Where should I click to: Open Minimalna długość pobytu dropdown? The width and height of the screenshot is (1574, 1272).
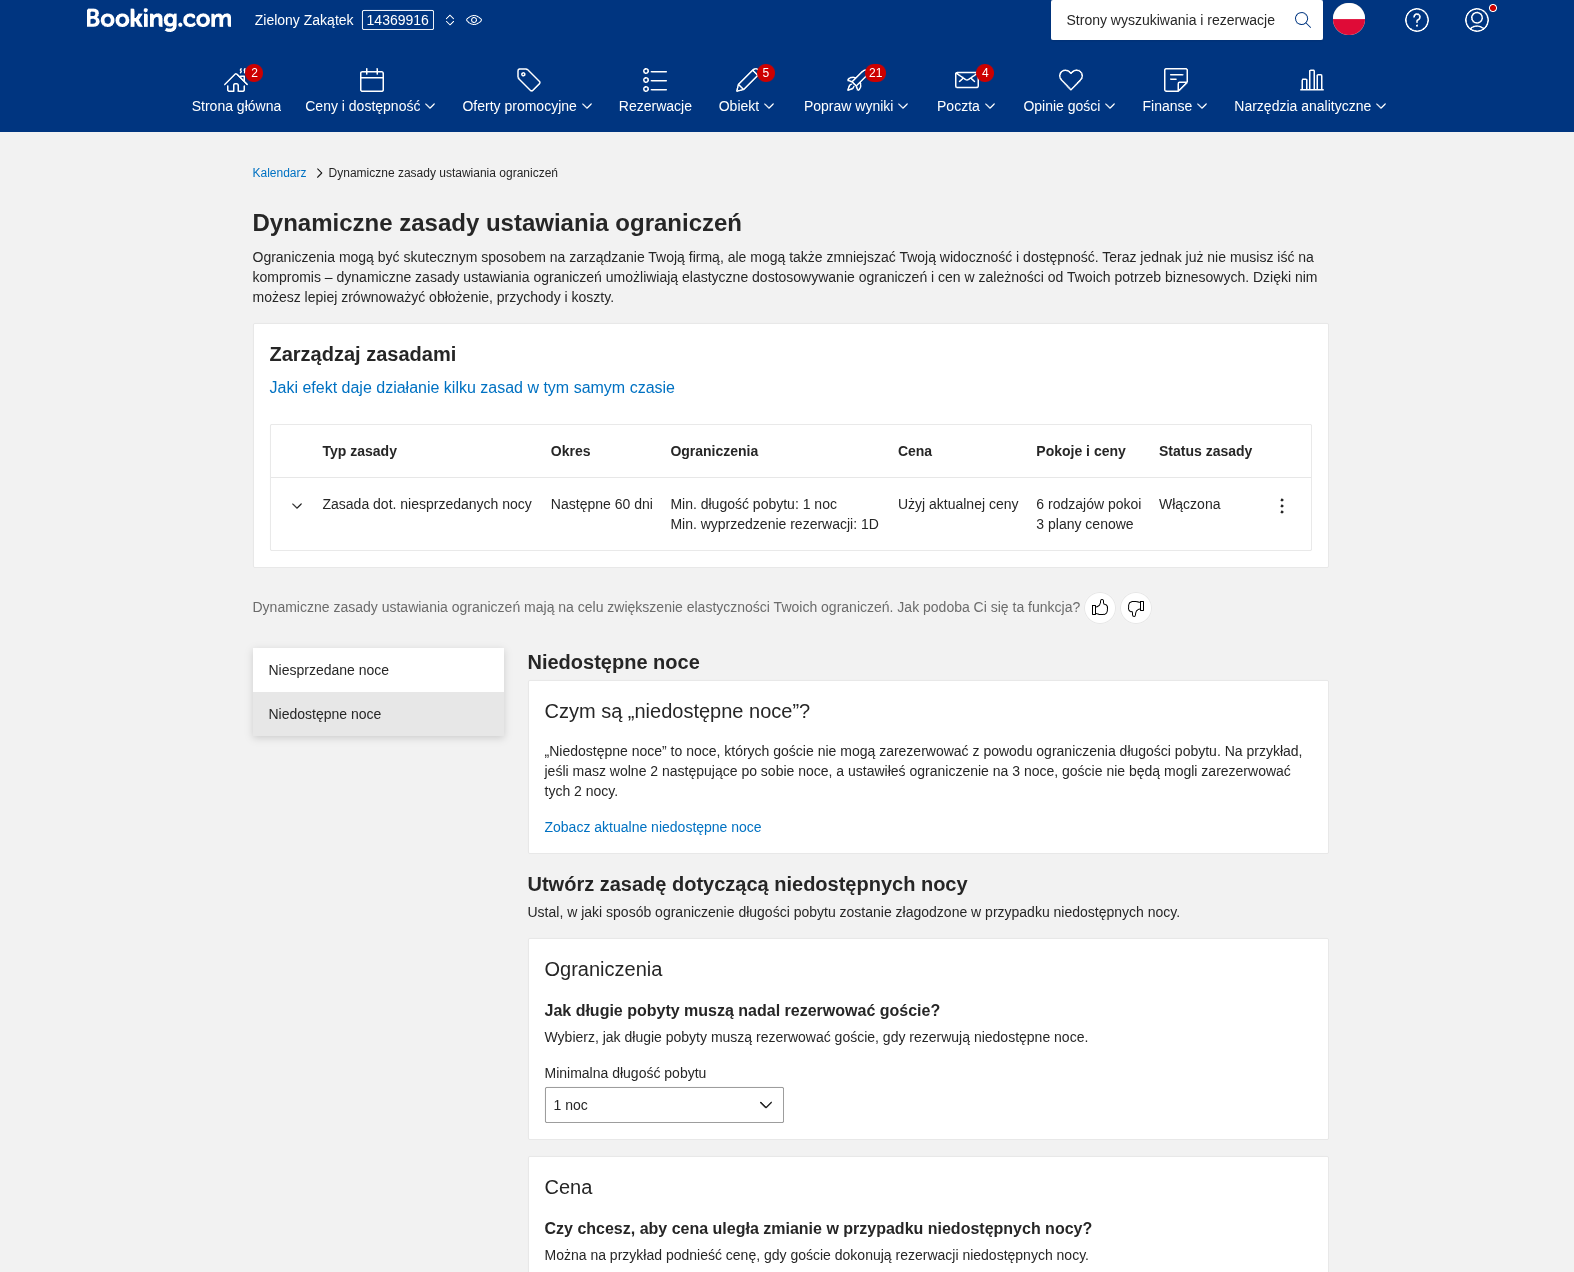click(x=664, y=1105)
